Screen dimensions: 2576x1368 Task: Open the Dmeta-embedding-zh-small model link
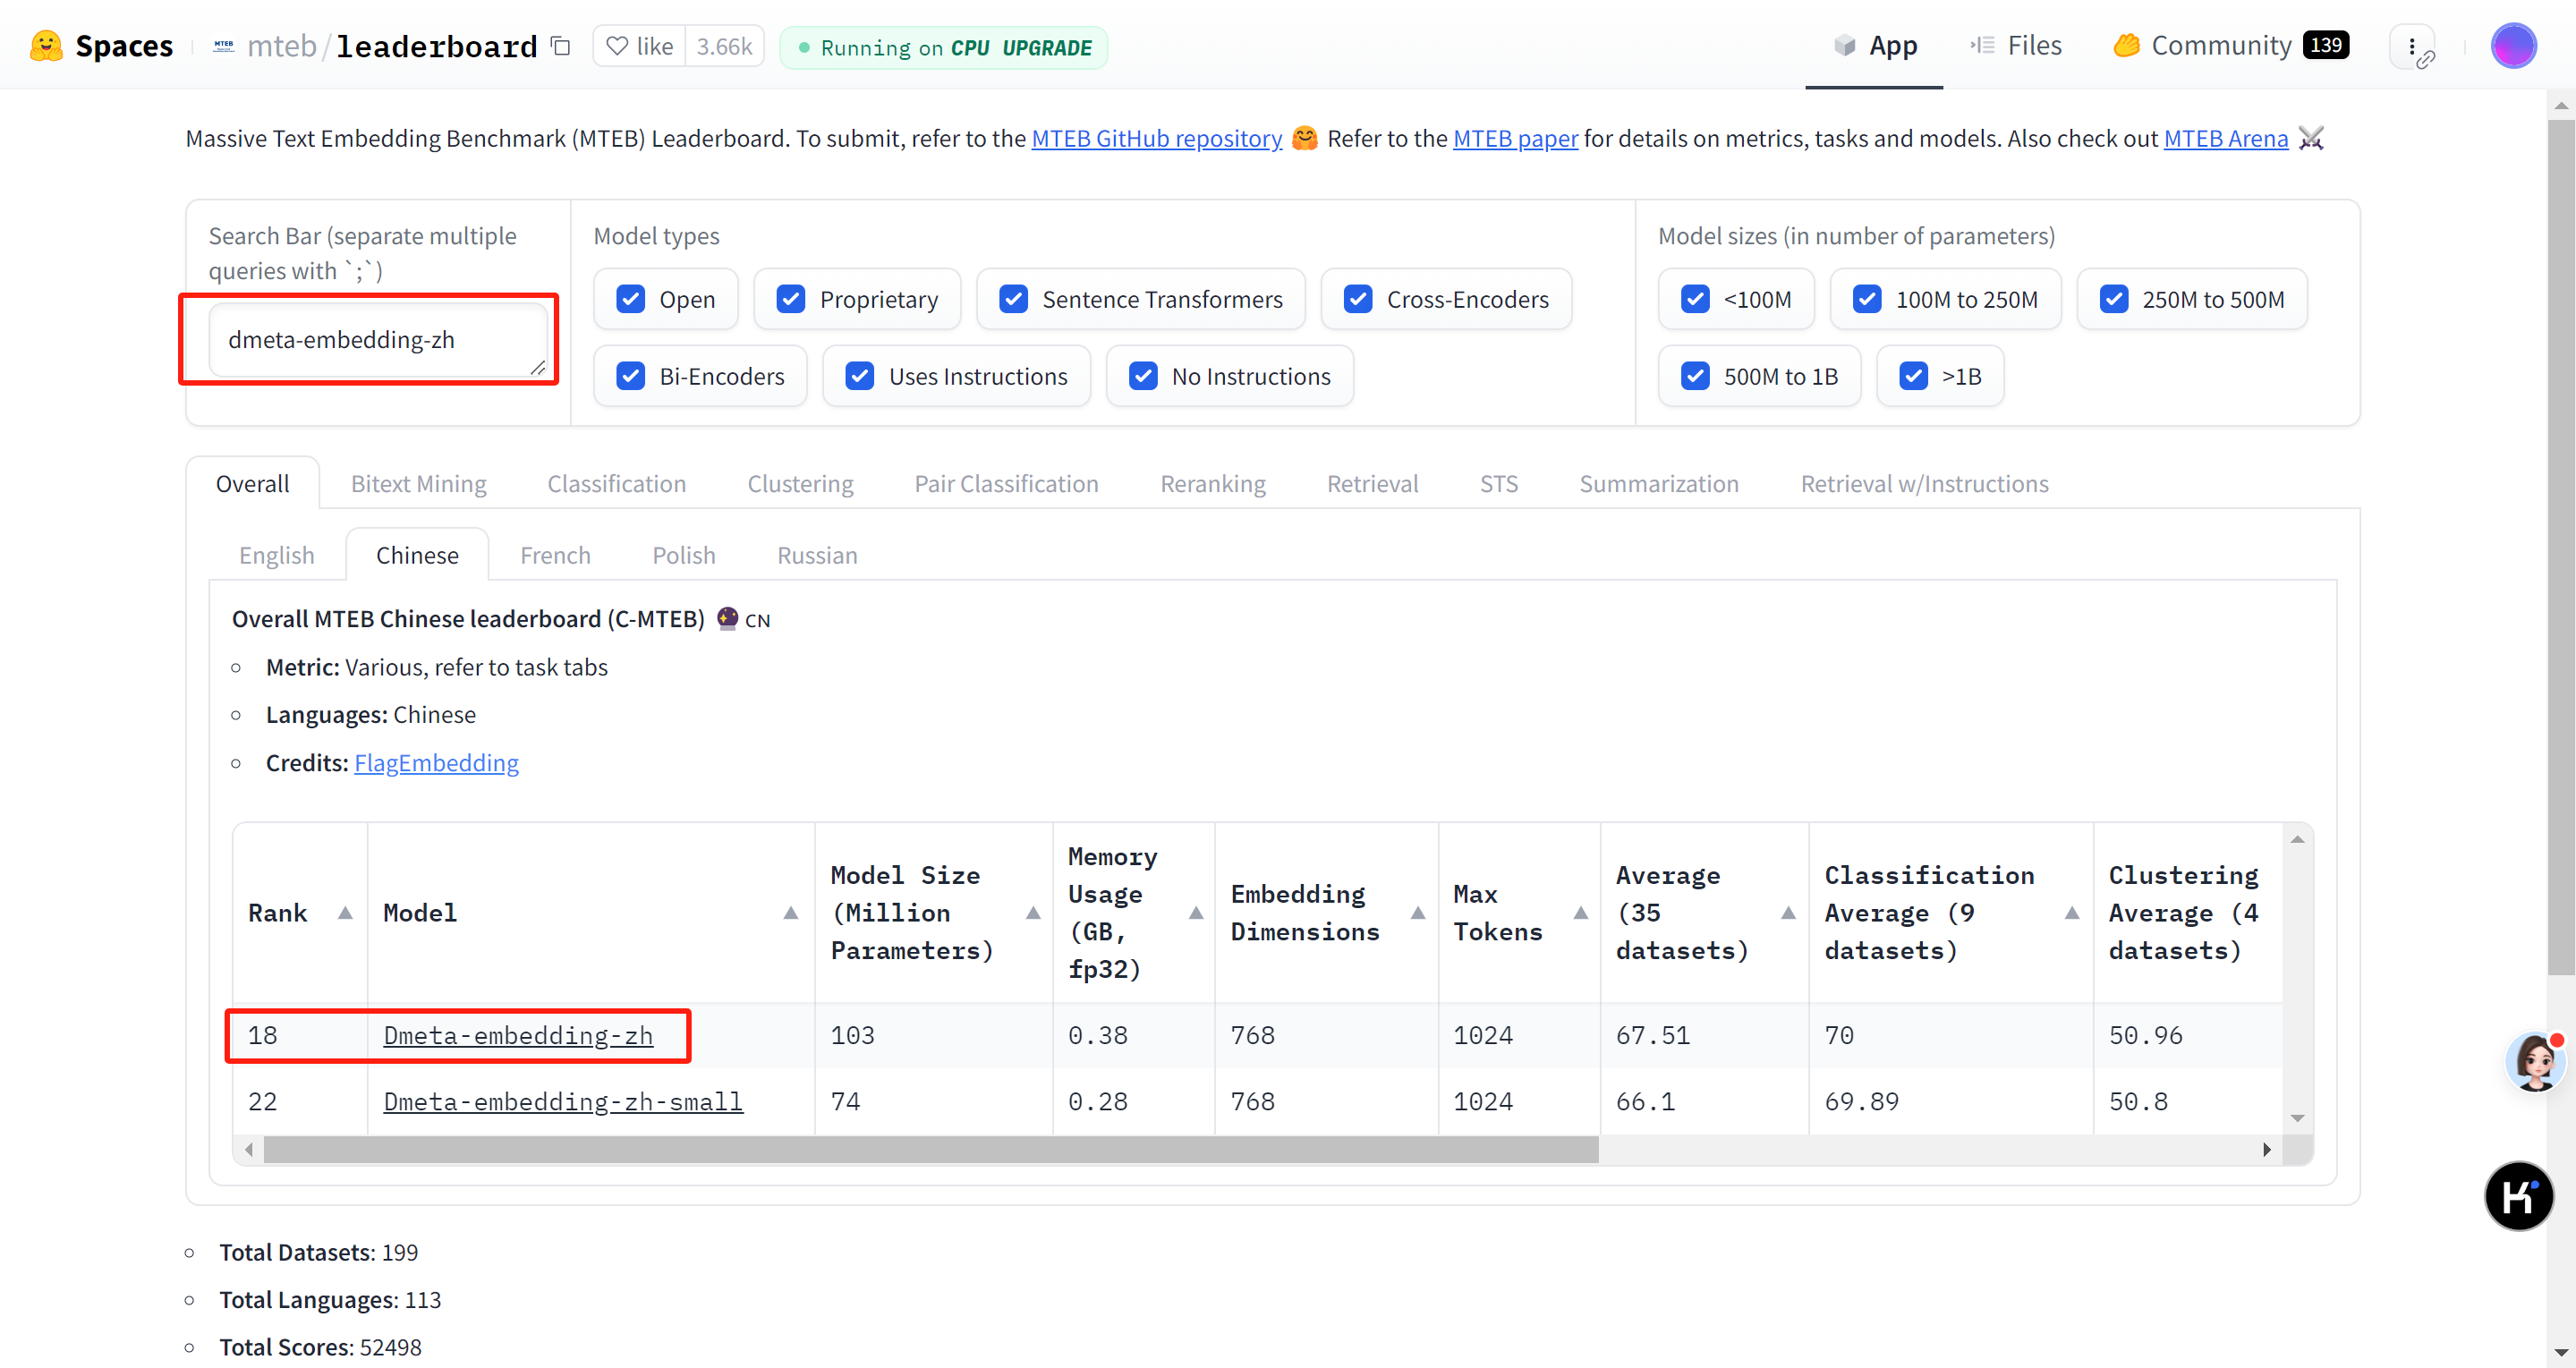pyautogui.click(x=563, y=1101)
